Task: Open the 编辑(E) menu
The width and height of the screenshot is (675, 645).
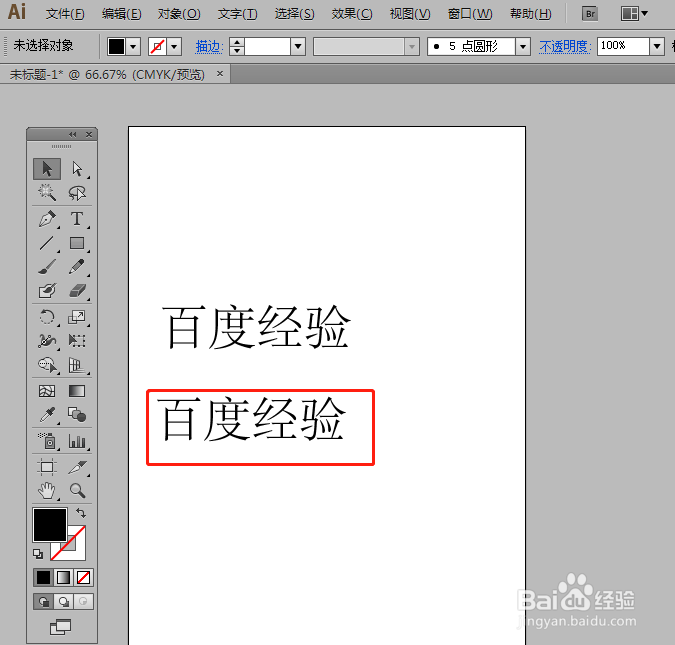Action: click(121, 14)
